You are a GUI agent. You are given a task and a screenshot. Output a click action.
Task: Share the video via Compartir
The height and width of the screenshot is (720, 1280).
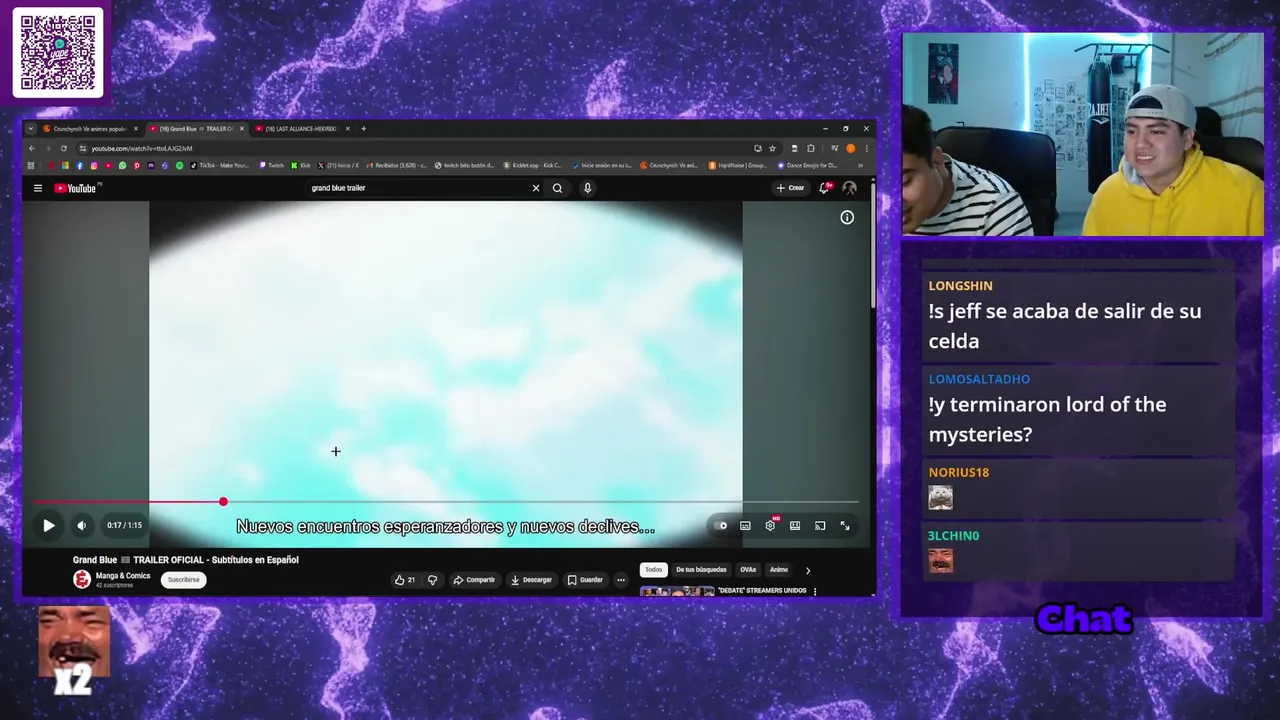click(474, 580)
